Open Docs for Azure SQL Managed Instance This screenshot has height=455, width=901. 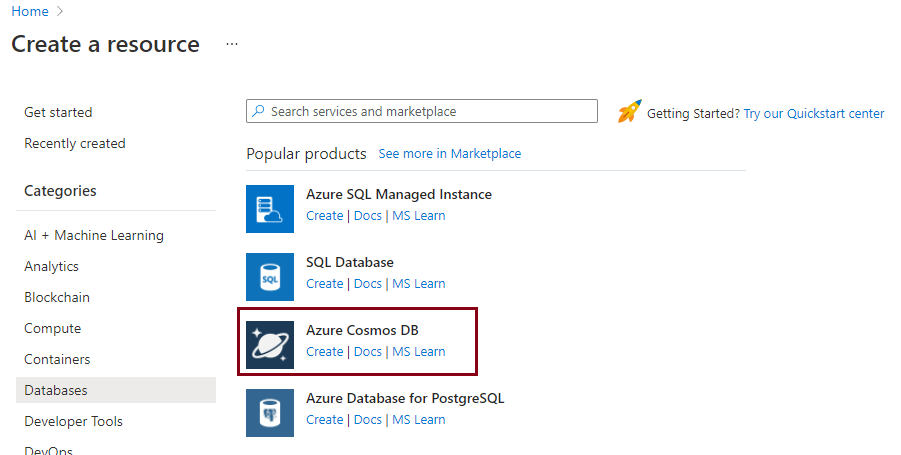pyautogui.click(x=368, y=215)
